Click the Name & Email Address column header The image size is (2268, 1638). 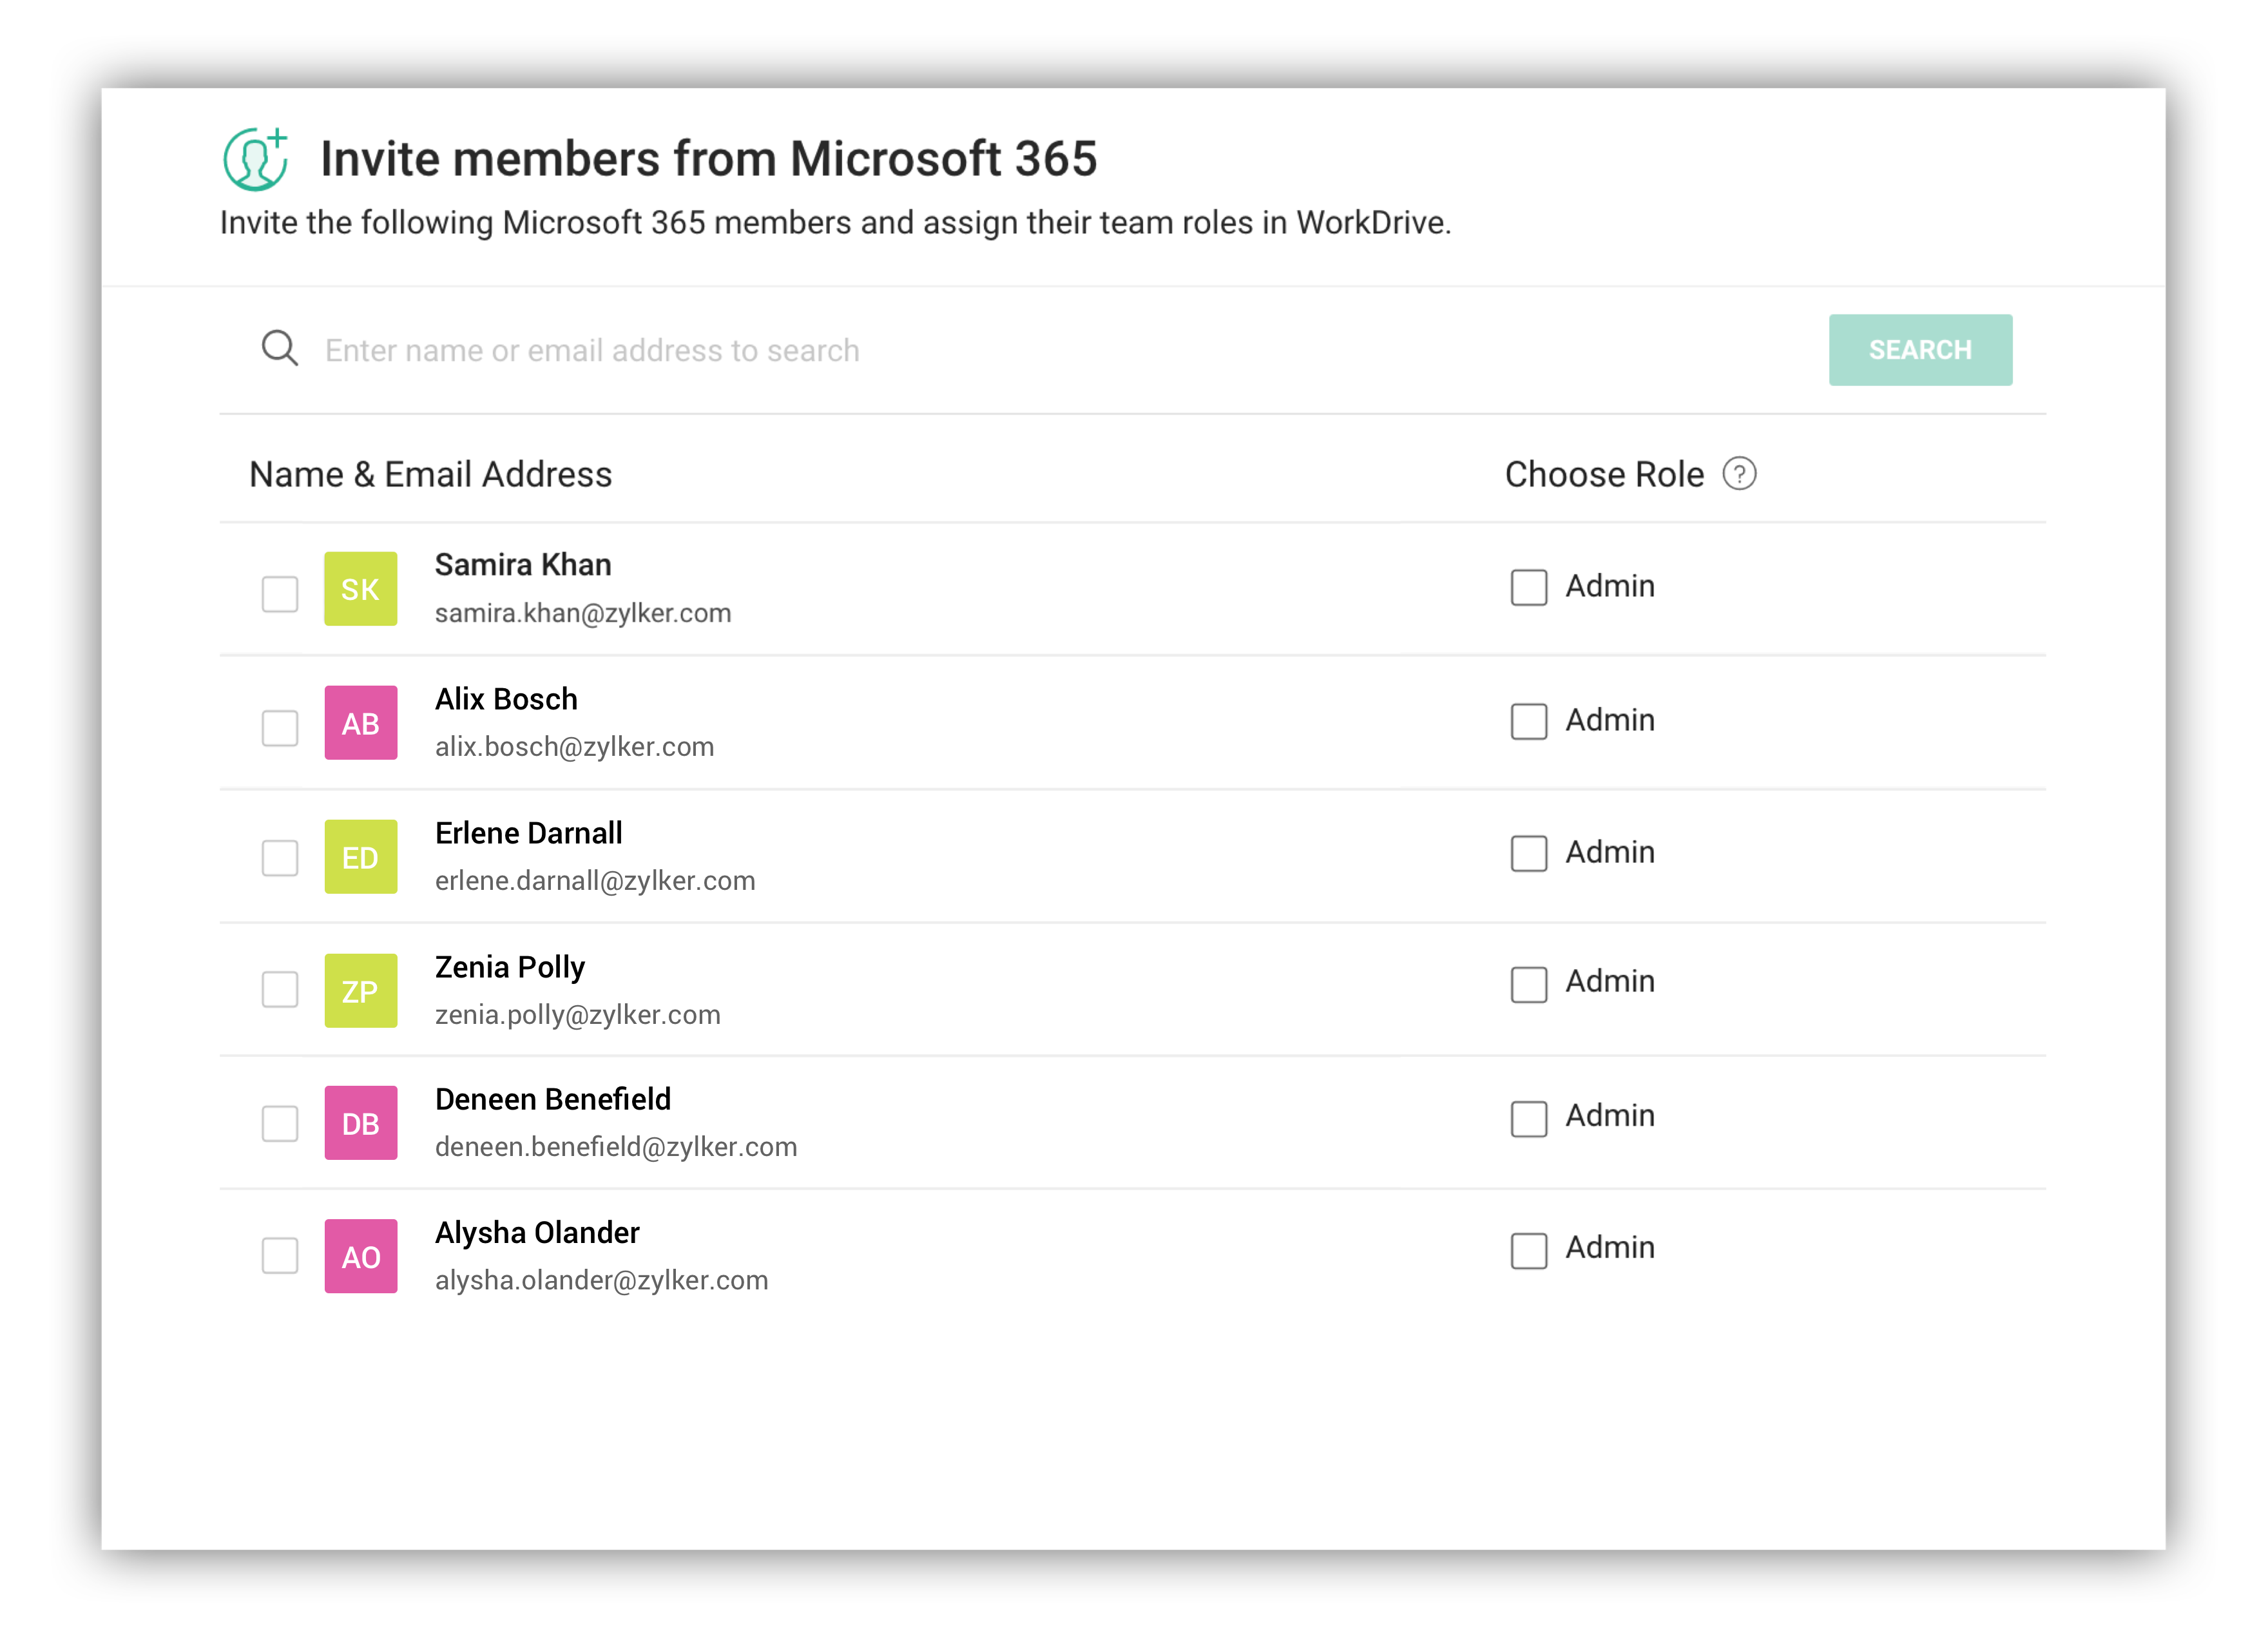(x=430, y=475)
